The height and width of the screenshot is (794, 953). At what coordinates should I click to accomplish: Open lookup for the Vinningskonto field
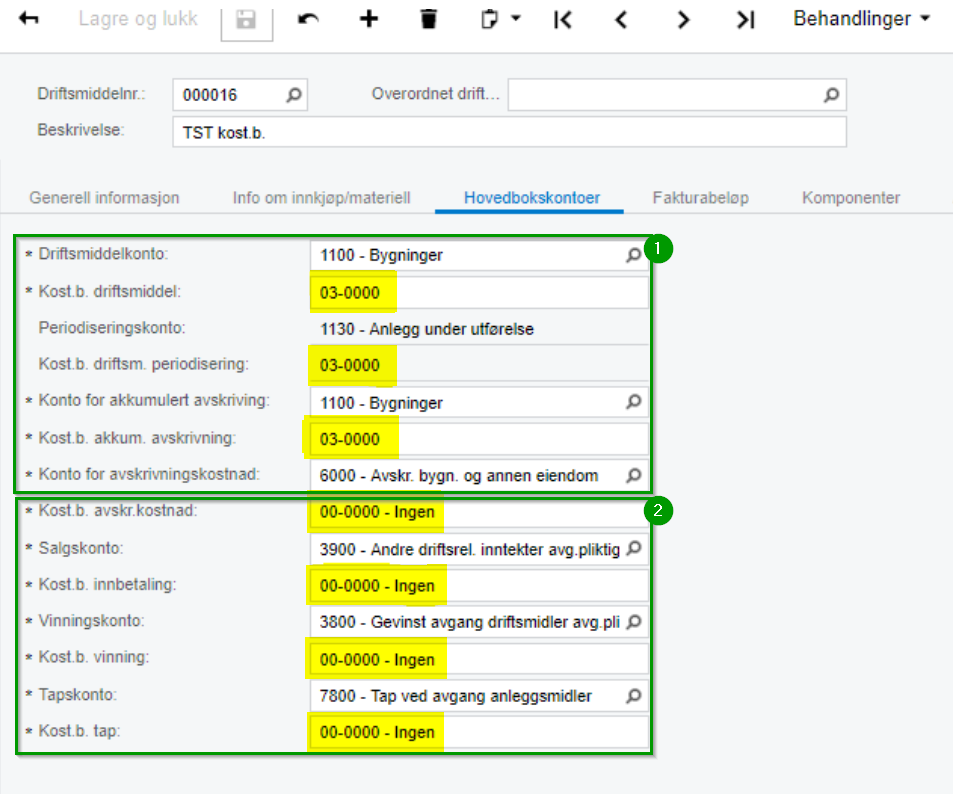[x=634, y=621]
